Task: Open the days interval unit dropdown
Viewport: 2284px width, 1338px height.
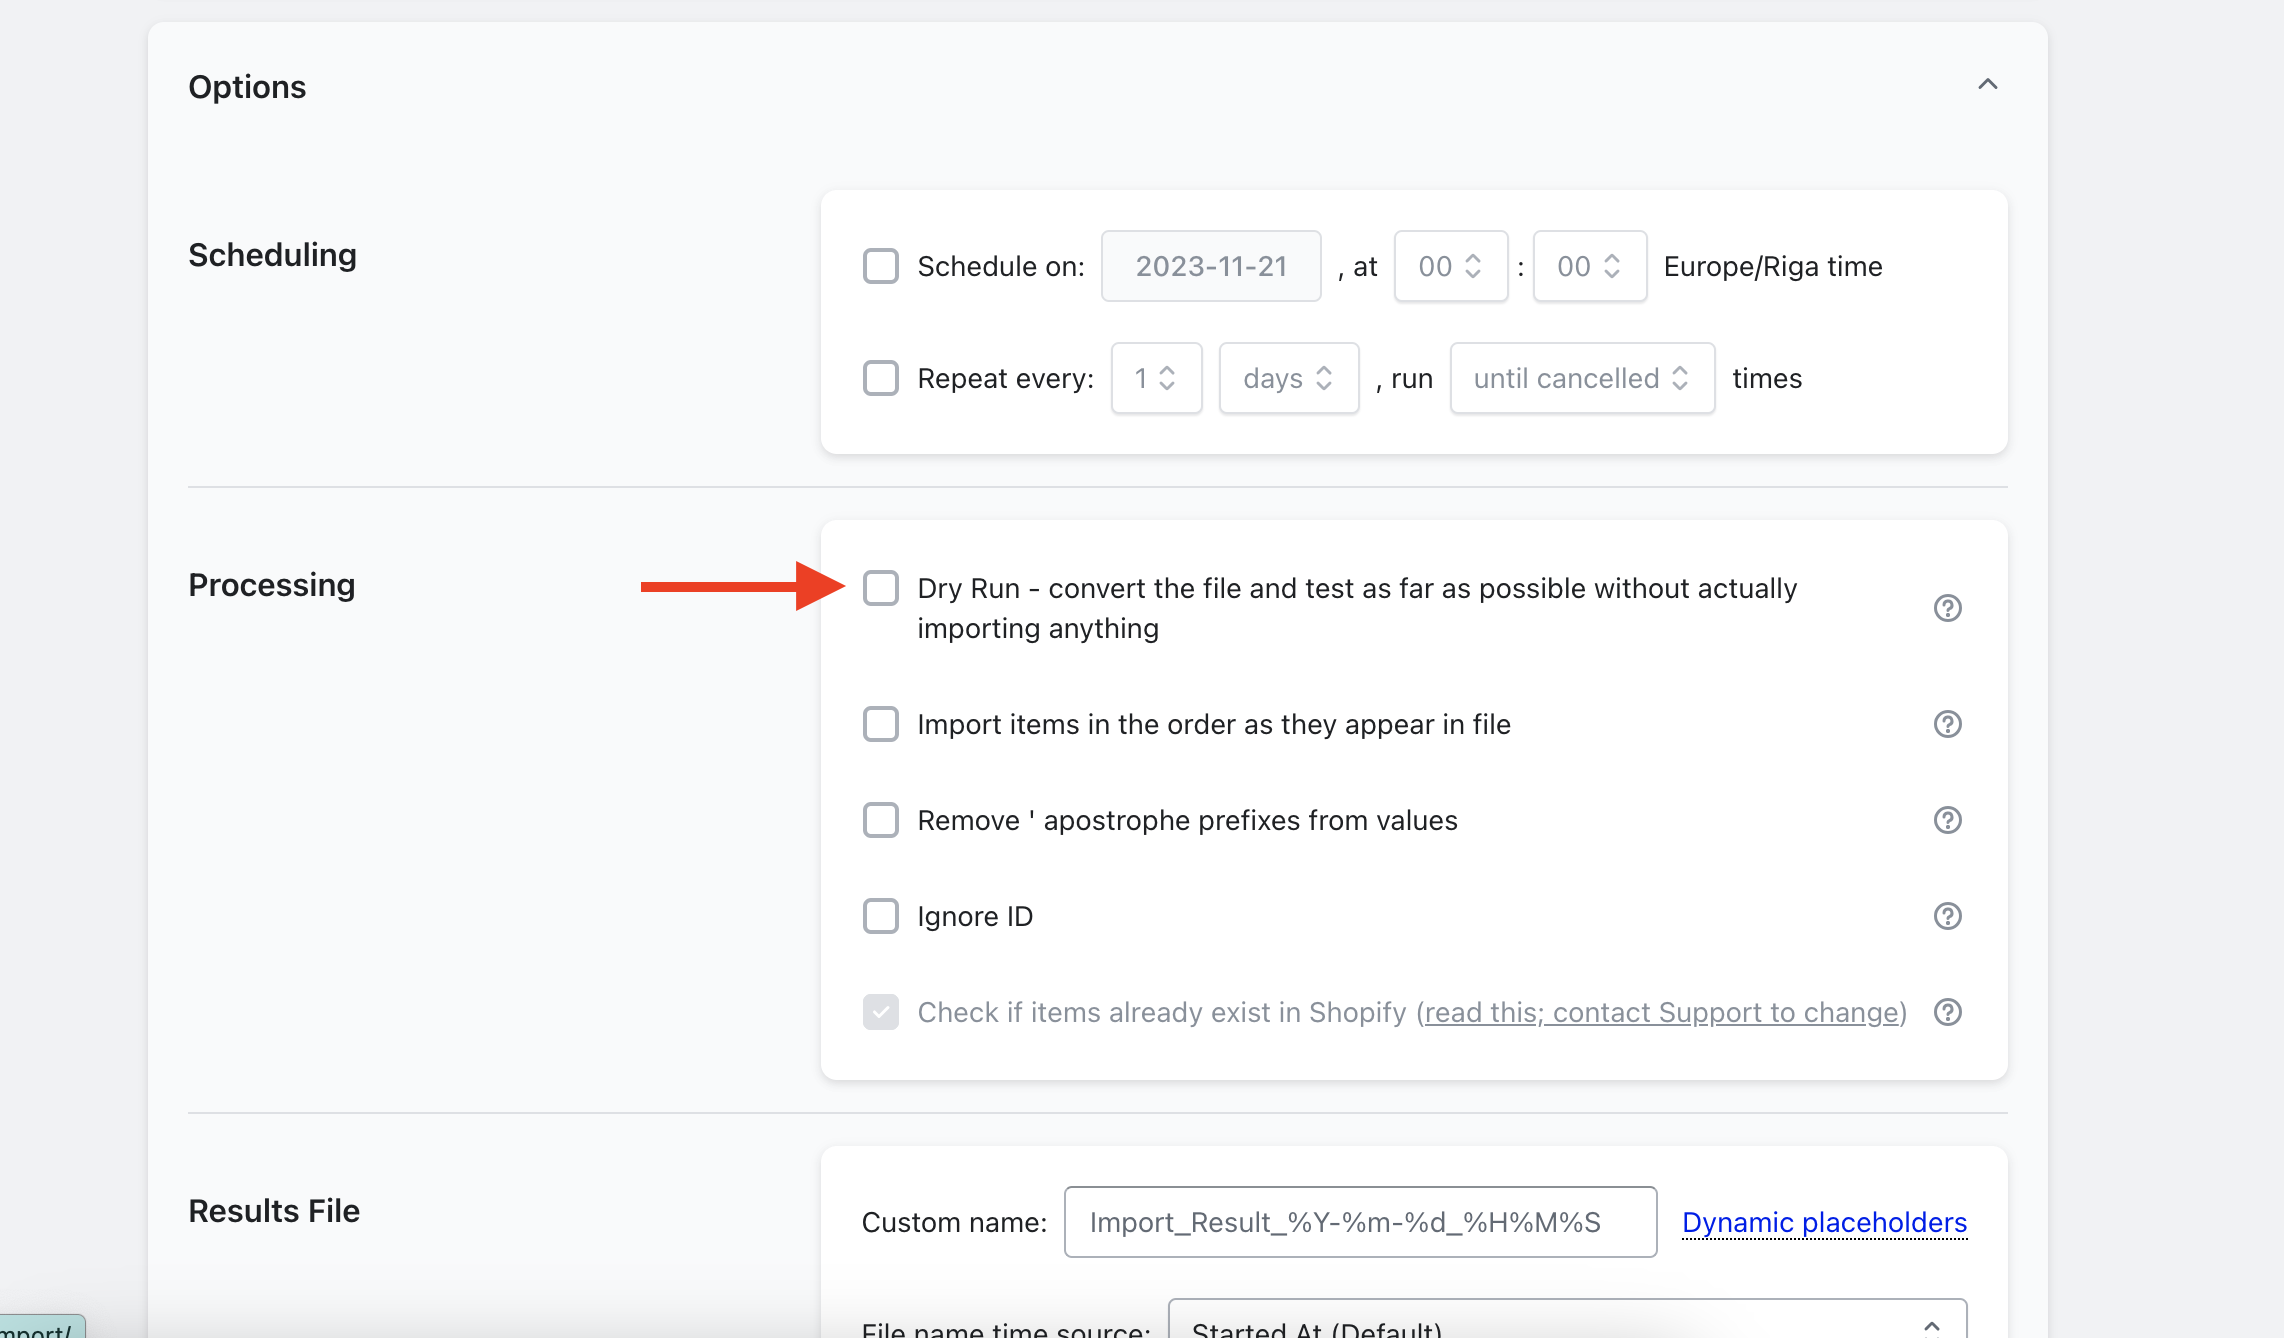Action: pyautogui.click(x=1288, y=378)
